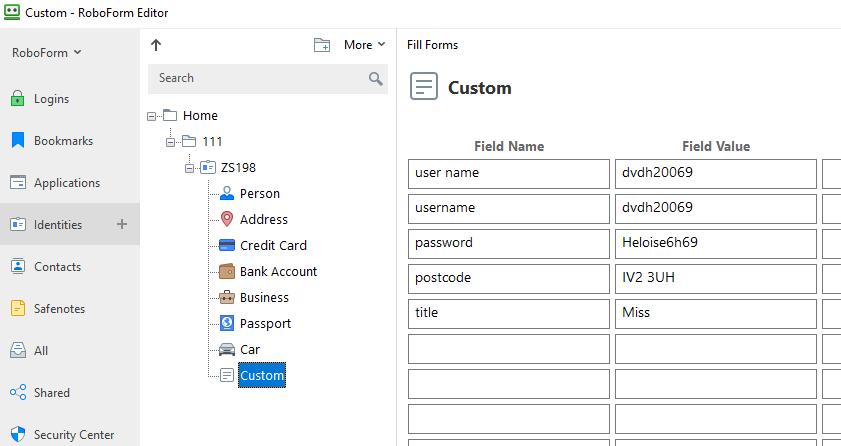The image size is (841, 446).
Task: Click the Search input box
Action: pyautogui.click(x=260, y=78)
